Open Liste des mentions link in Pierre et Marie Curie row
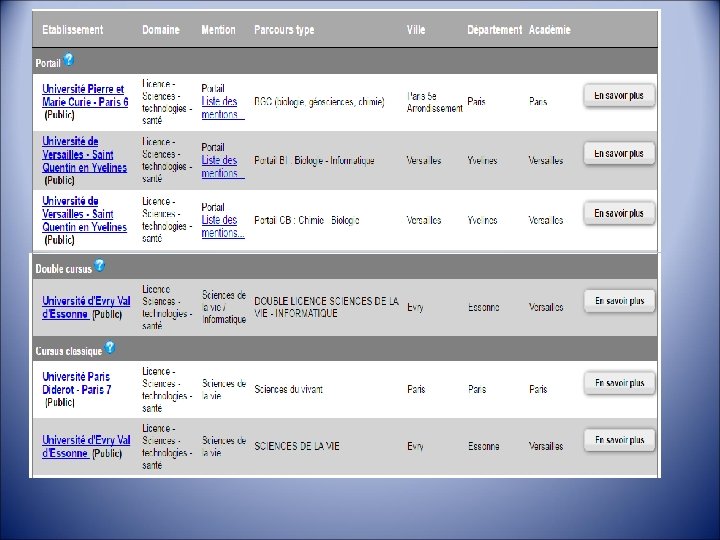 pyautogui.click(x=223, y=108)
